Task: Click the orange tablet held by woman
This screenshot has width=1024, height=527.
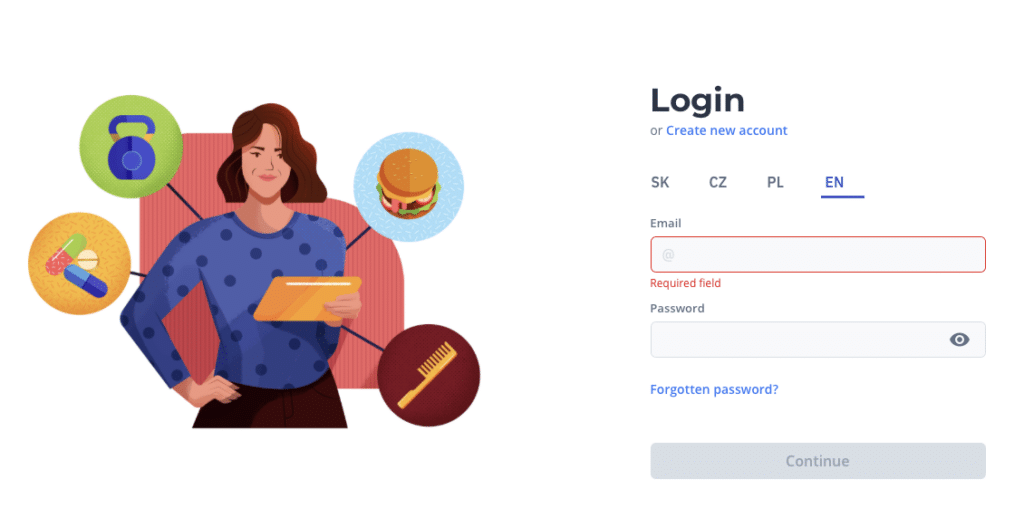Action: [x=308, y=299]
